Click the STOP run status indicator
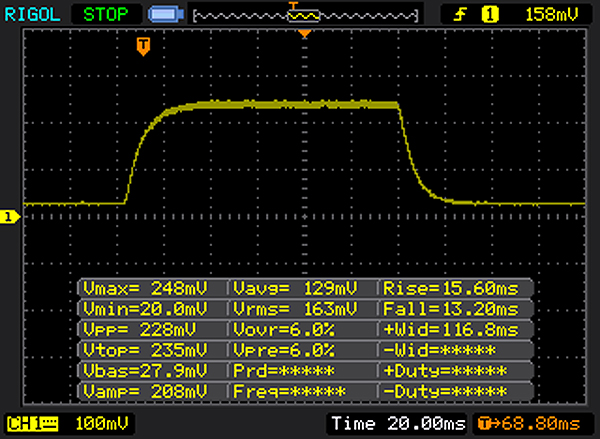The height and width of the screenshot is (439, 600). (106, 15)
